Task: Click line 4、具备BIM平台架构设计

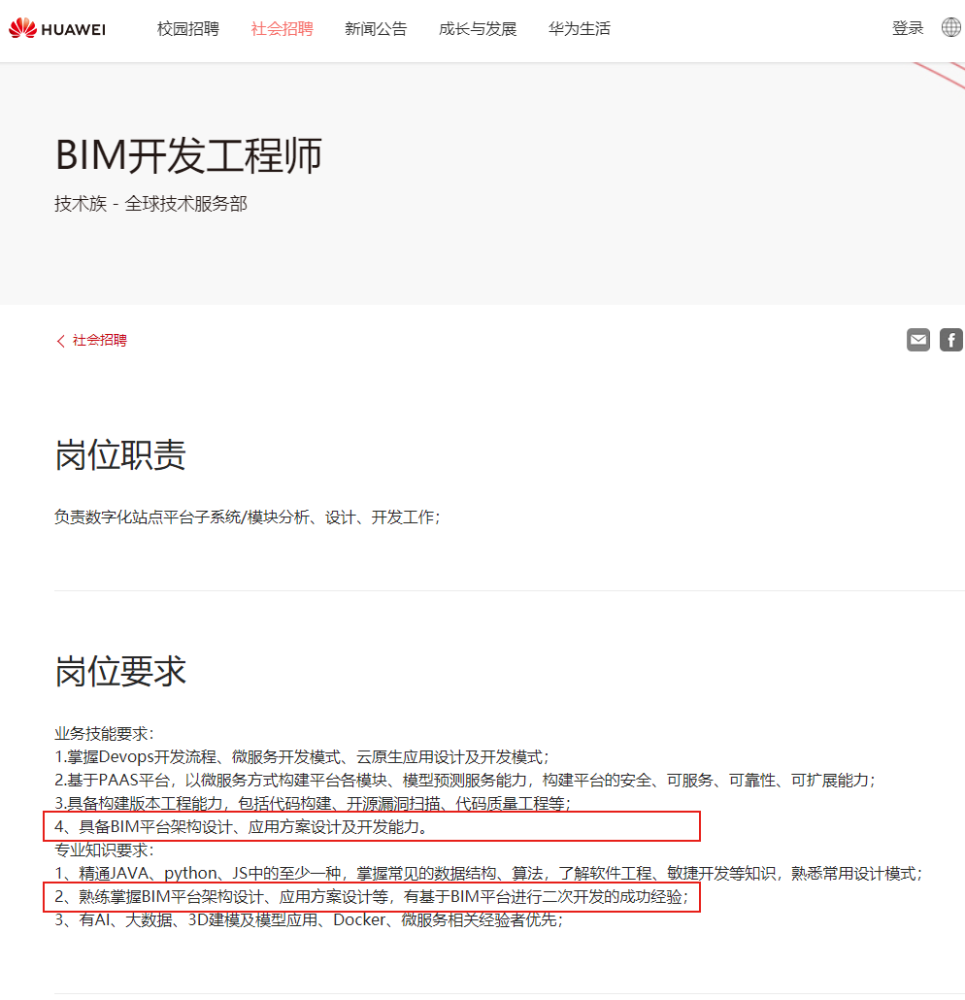Action: pos(242,827)
